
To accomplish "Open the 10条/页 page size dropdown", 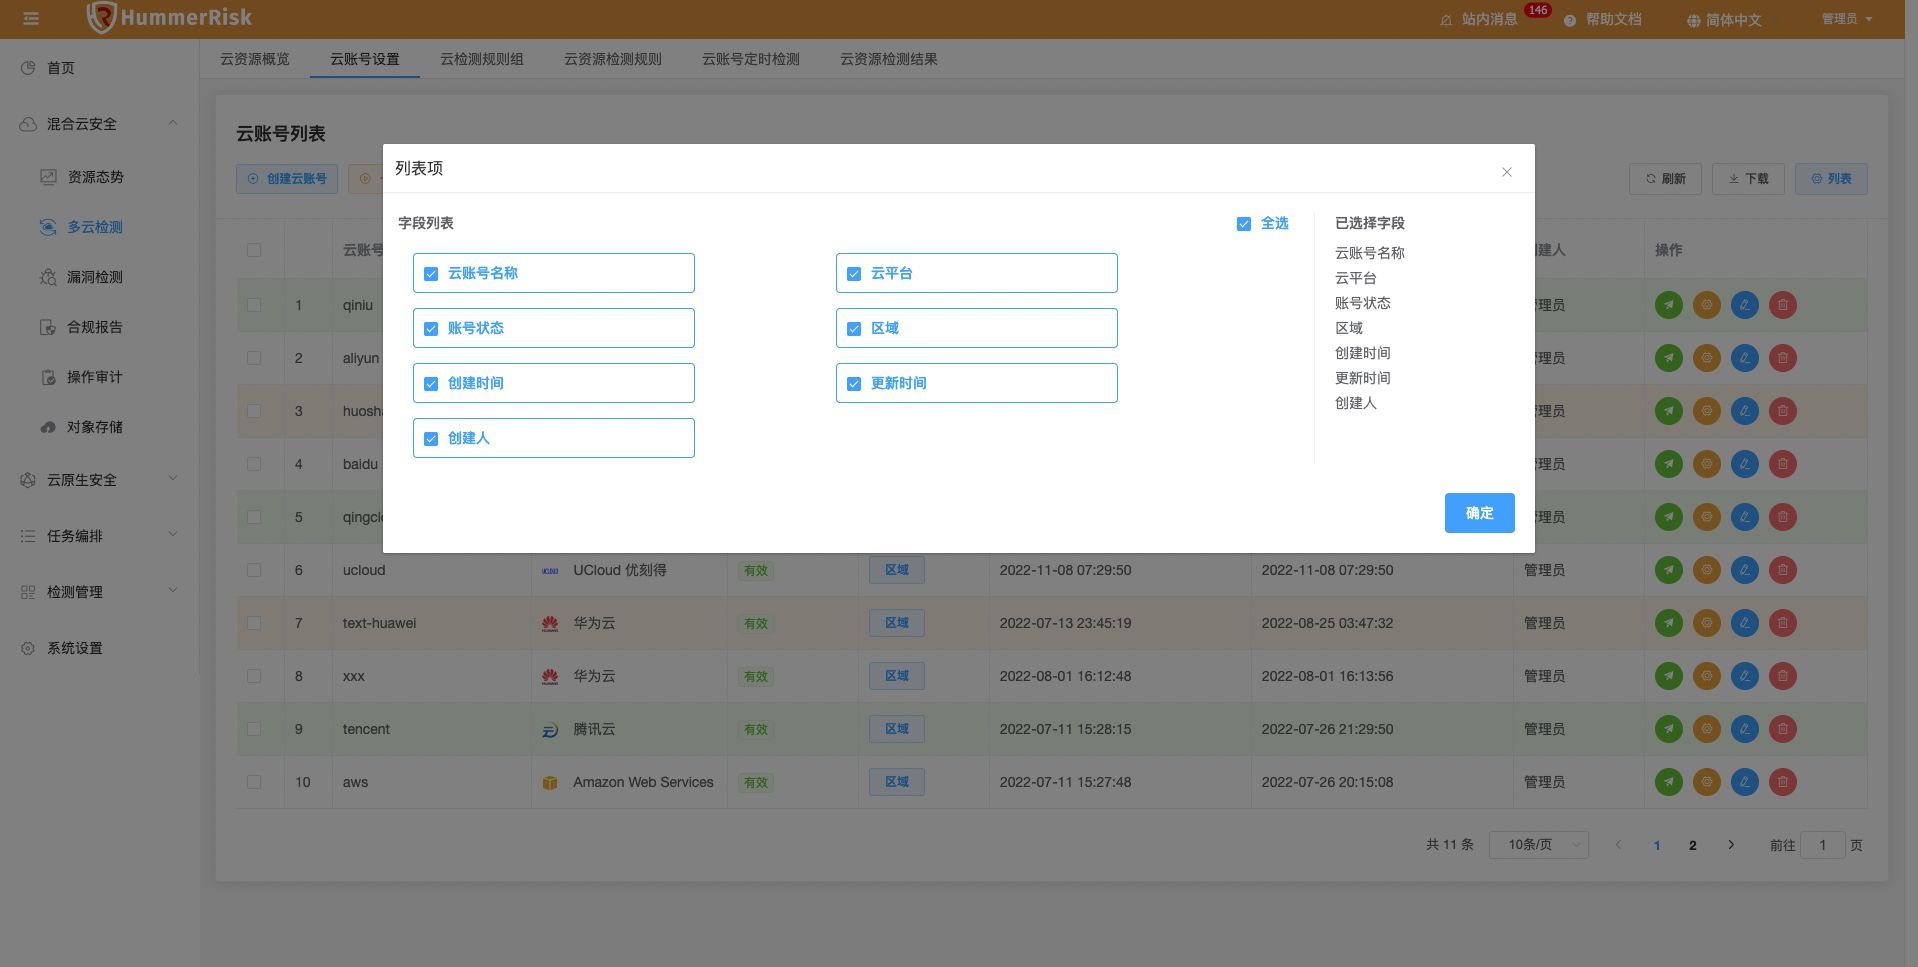I will point(1538,845).
